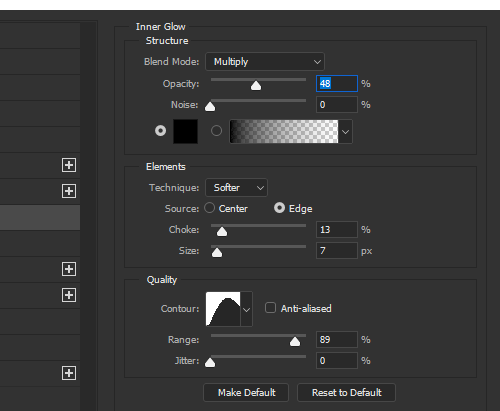Viewport: 500px width, 411px height.
Task: Click the Size value field showing 7
Action: click(337, 250)
